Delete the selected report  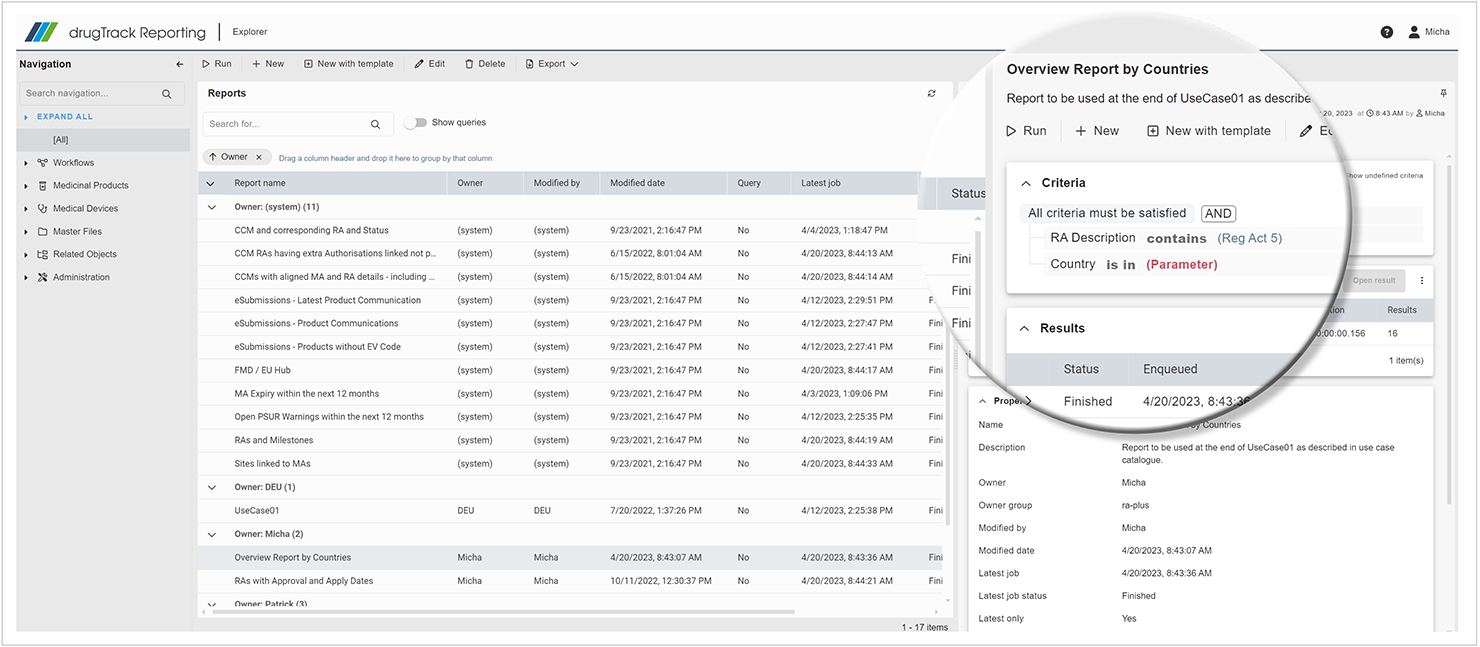click(485, 64)
